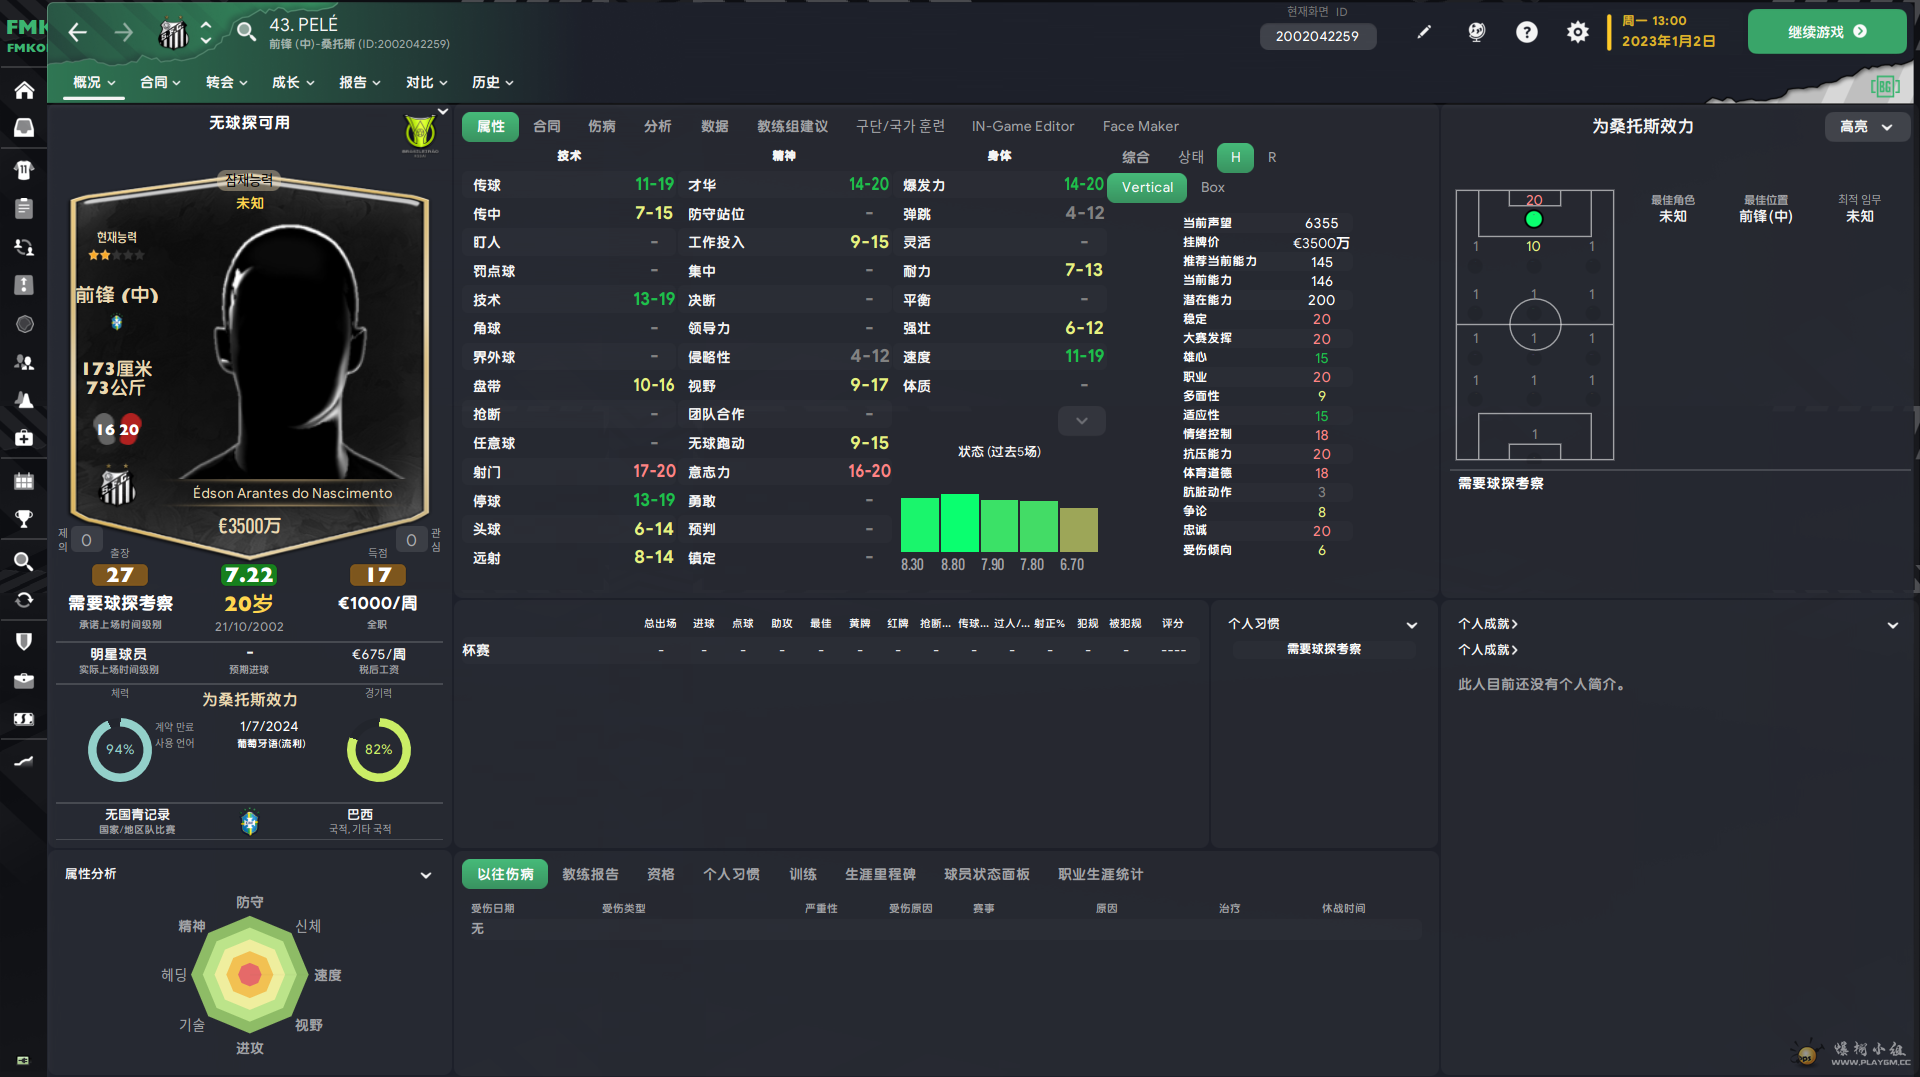The width and height of the screenshot is (1920, 1077).
Task: Go forward with the right arrow
Action: (x=123, y=33)
